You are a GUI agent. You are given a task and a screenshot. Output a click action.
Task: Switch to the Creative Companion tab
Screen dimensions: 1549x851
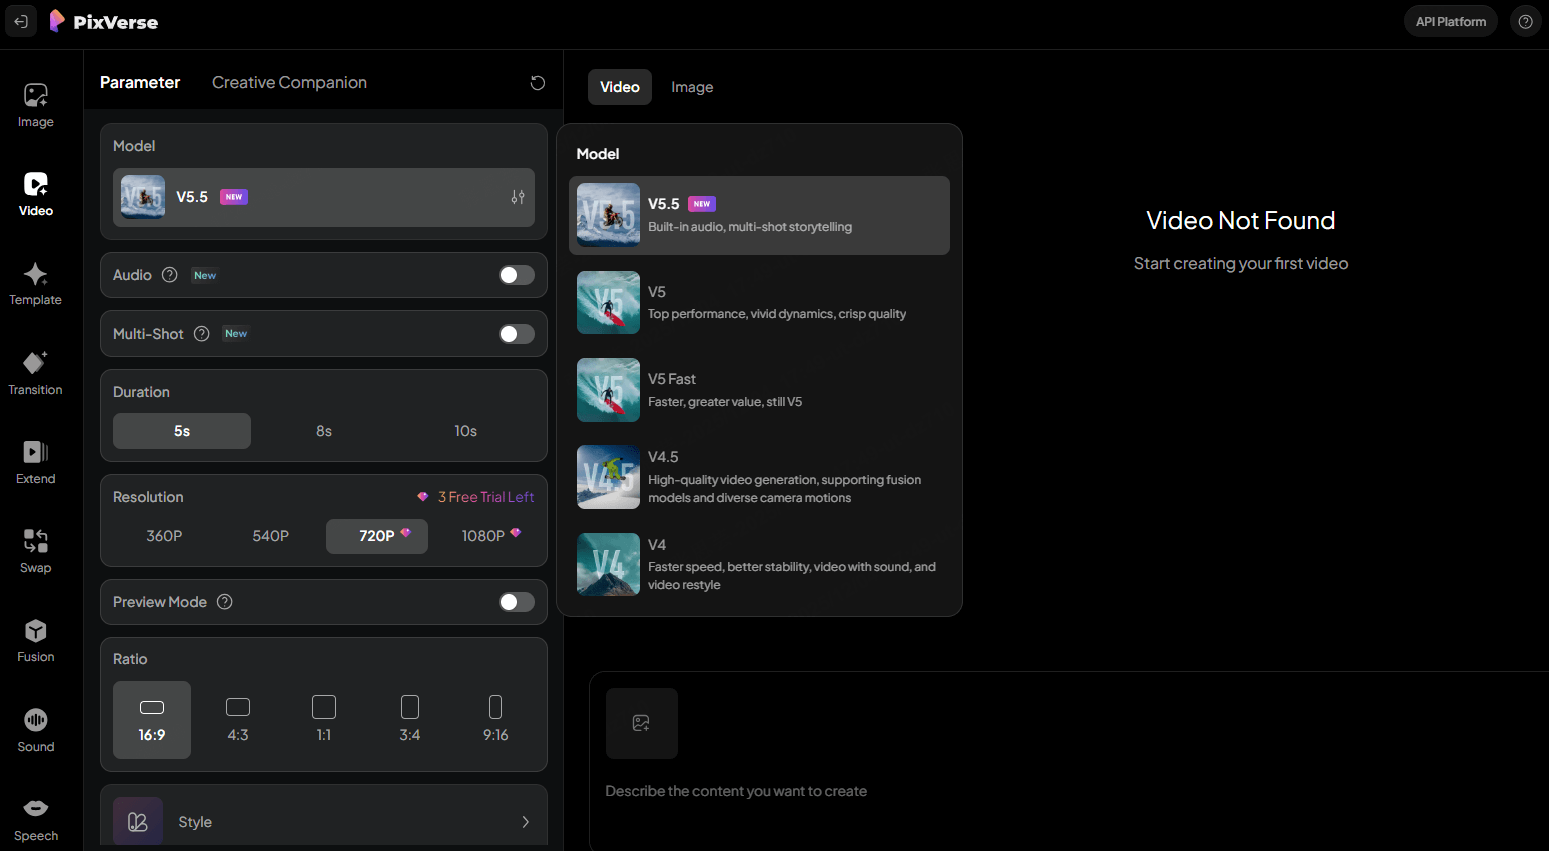[x=289, y=83]
